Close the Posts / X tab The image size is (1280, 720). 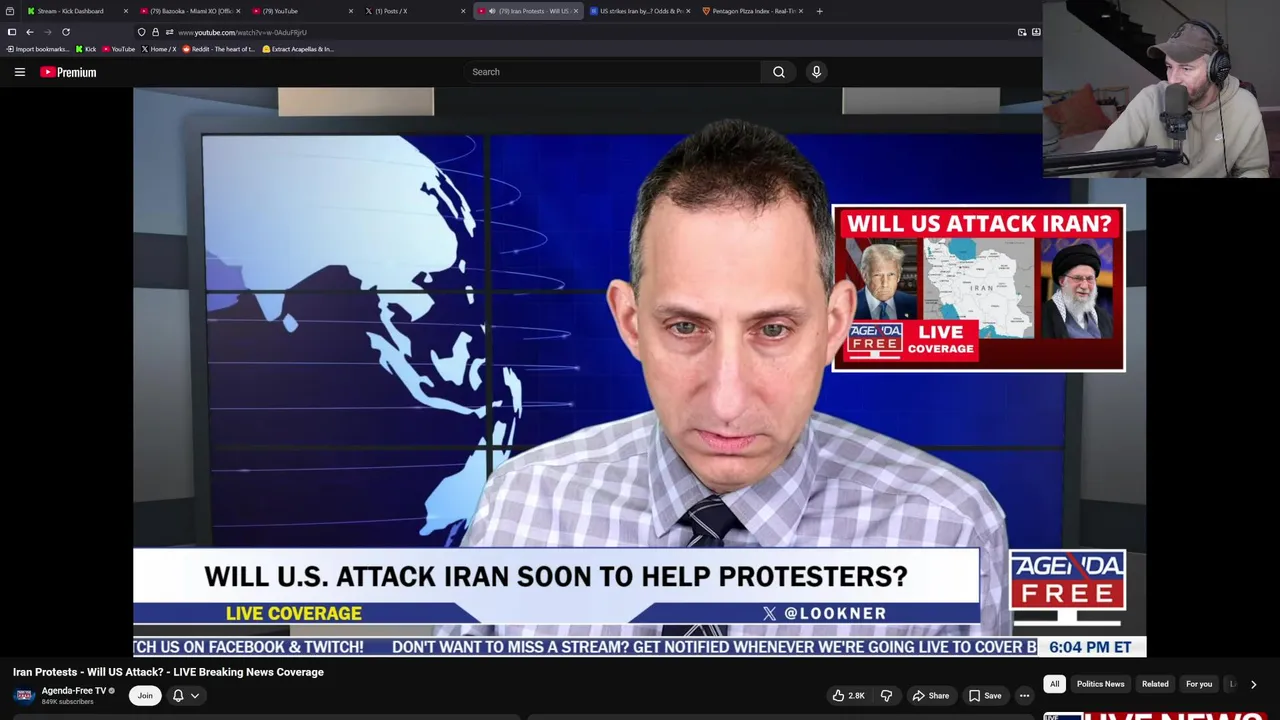pyautogui.click(x=463, y=11)
